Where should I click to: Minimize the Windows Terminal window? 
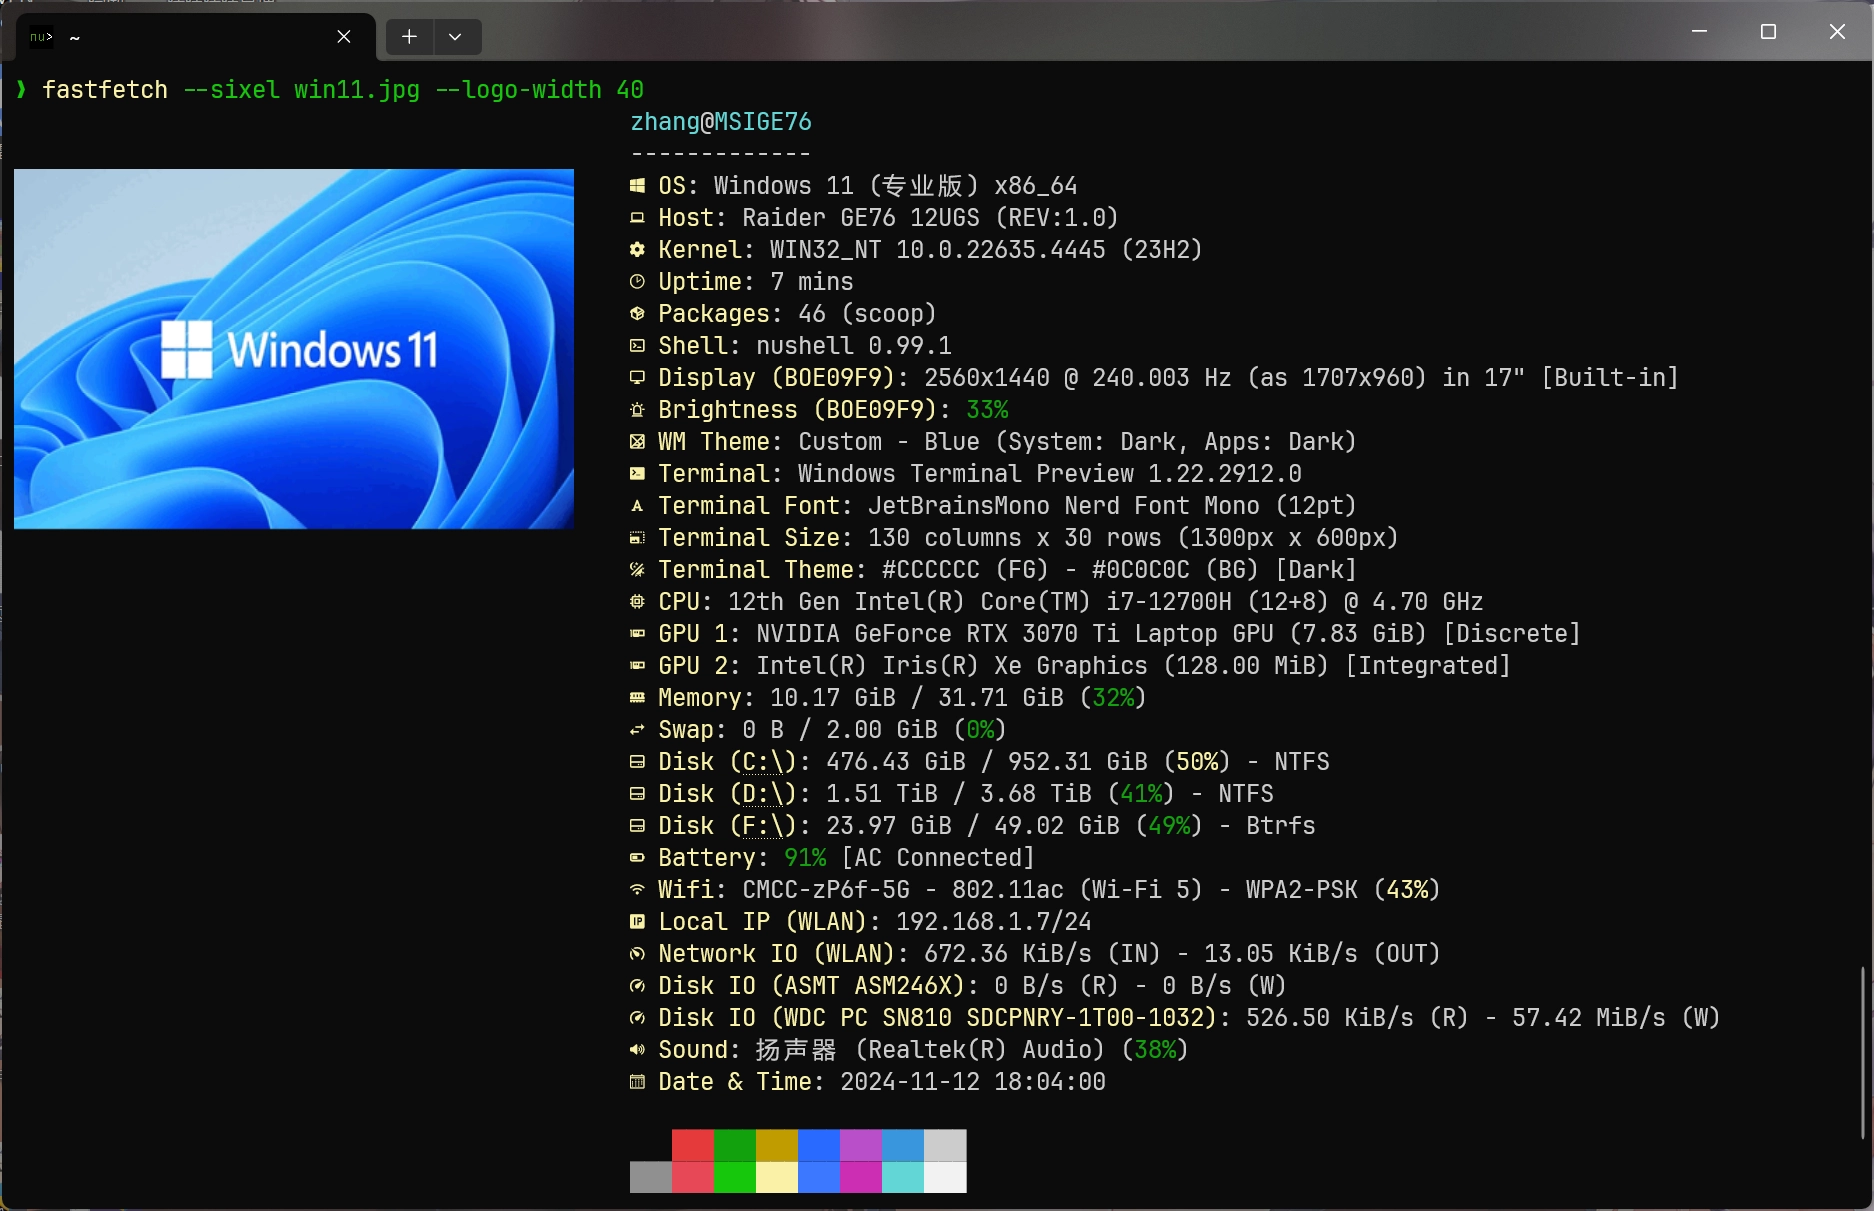click(1699, 32)
